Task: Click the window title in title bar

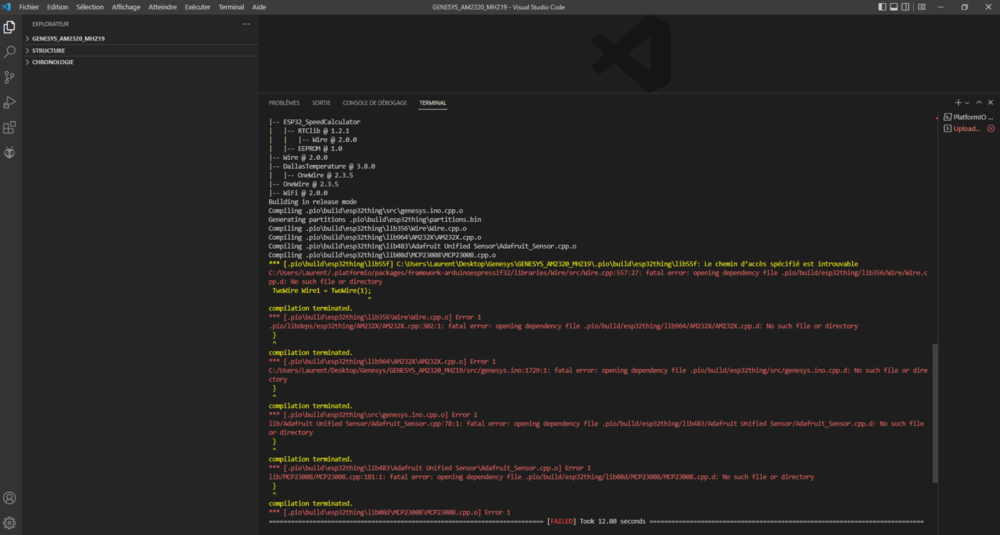Action: [498, 7]
